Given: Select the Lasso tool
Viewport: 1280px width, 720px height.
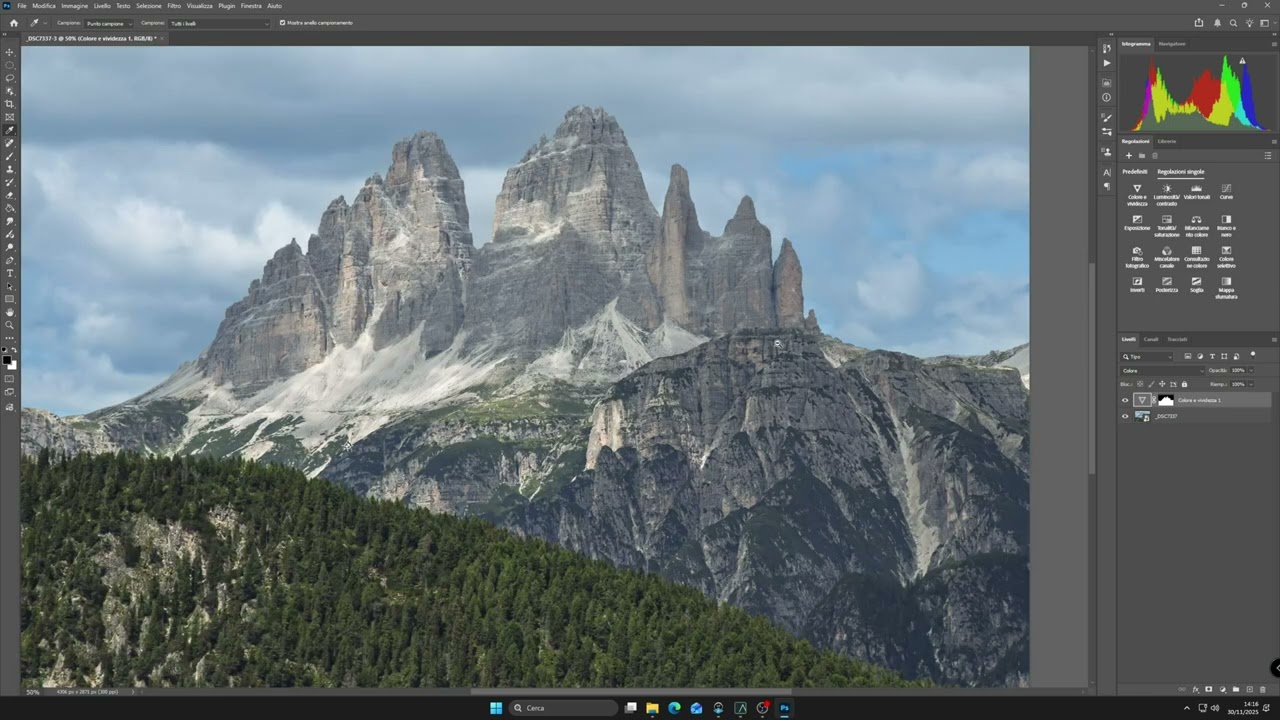Looking at the screenshot, I should pos(10,78).
